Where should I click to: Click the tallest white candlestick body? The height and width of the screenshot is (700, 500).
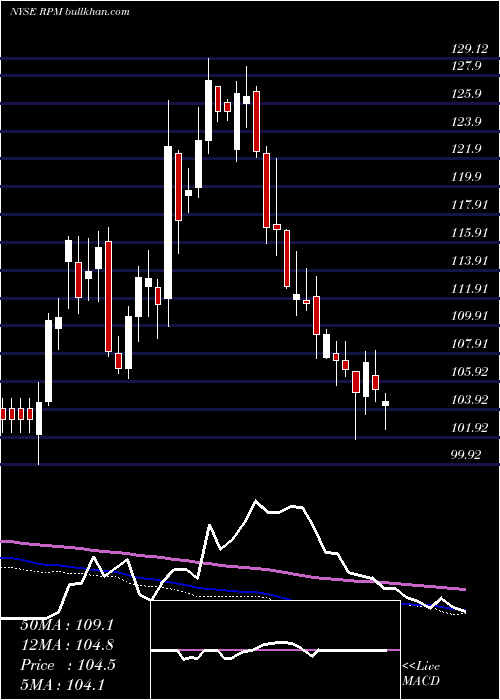[x=168, y=222]
